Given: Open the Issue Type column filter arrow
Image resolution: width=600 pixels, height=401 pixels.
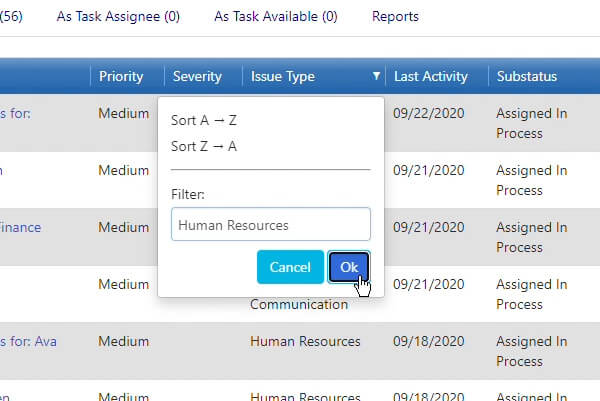Looking at the screenshot, I should pos(376,76).
